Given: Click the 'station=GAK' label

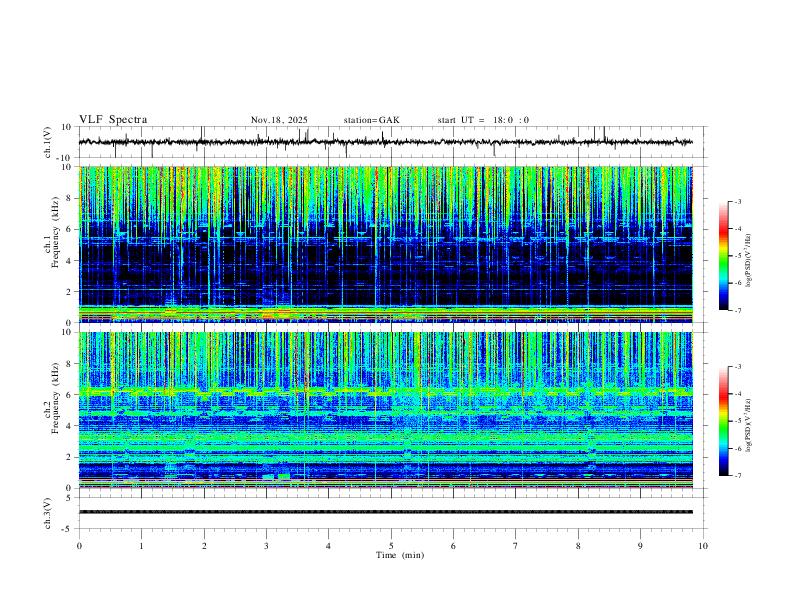Looking at the screenshot, I should tap(371, 120).
